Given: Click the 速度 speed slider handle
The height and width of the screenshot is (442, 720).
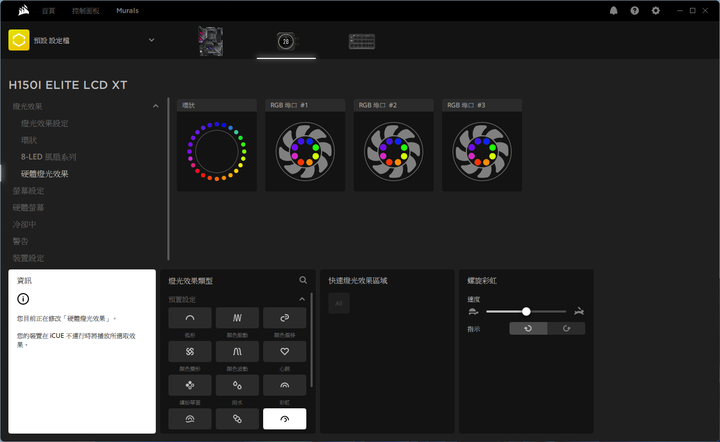Looking at the screenshot, I should click(526, 312).
